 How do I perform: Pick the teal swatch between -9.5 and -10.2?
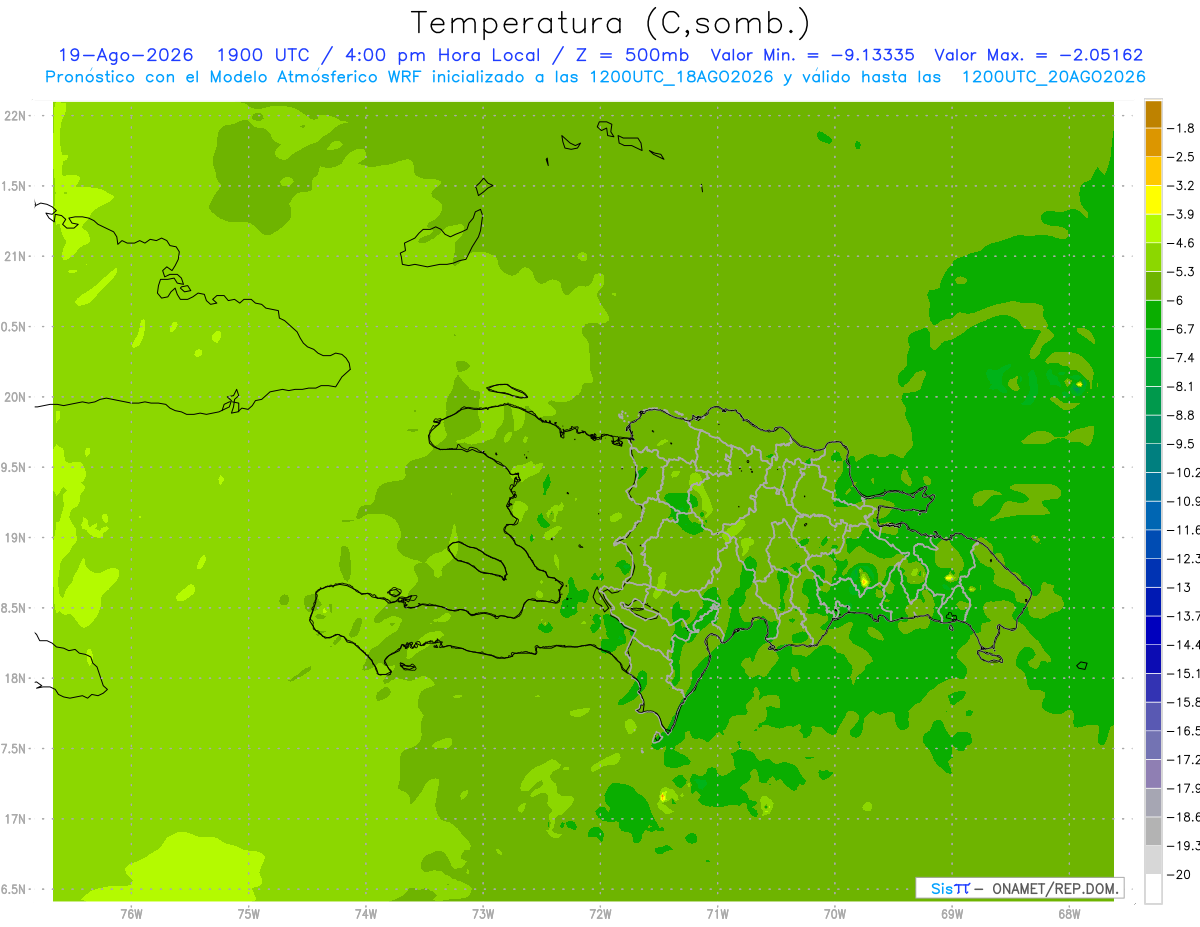click(1153, 458)
